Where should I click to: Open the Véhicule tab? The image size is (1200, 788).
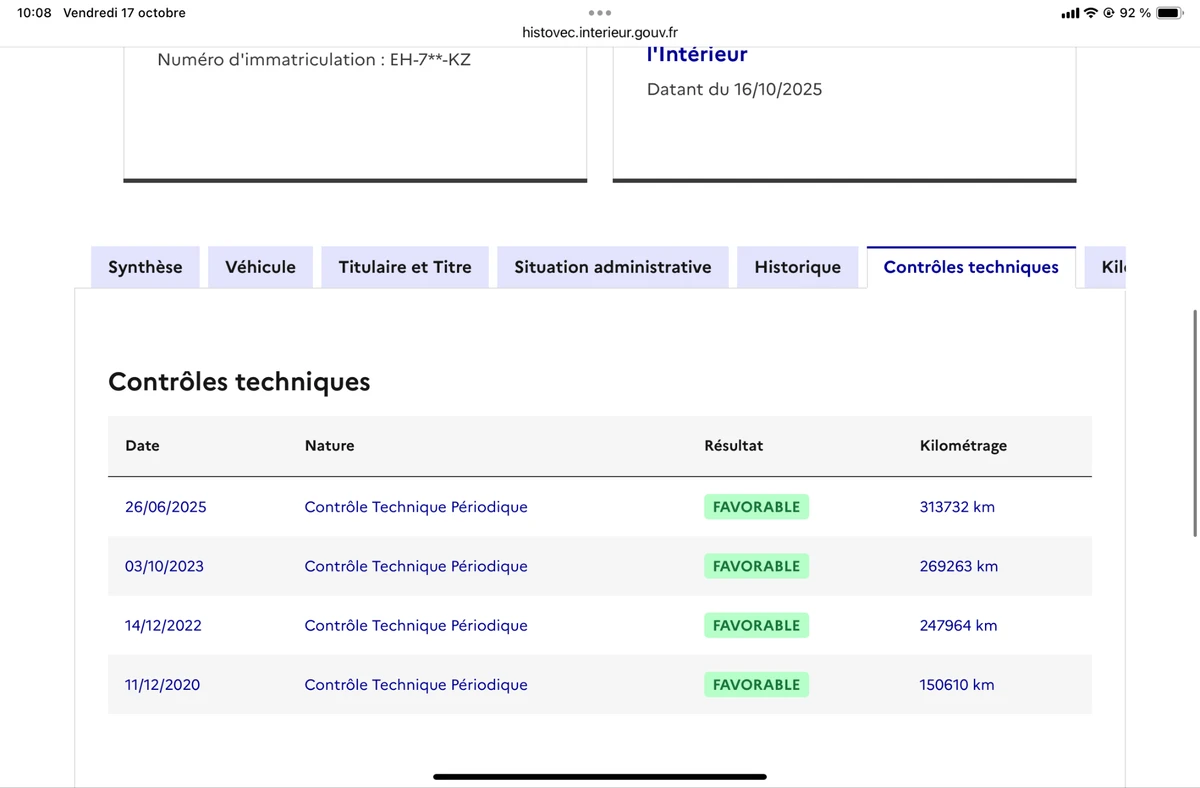point(260,267)
